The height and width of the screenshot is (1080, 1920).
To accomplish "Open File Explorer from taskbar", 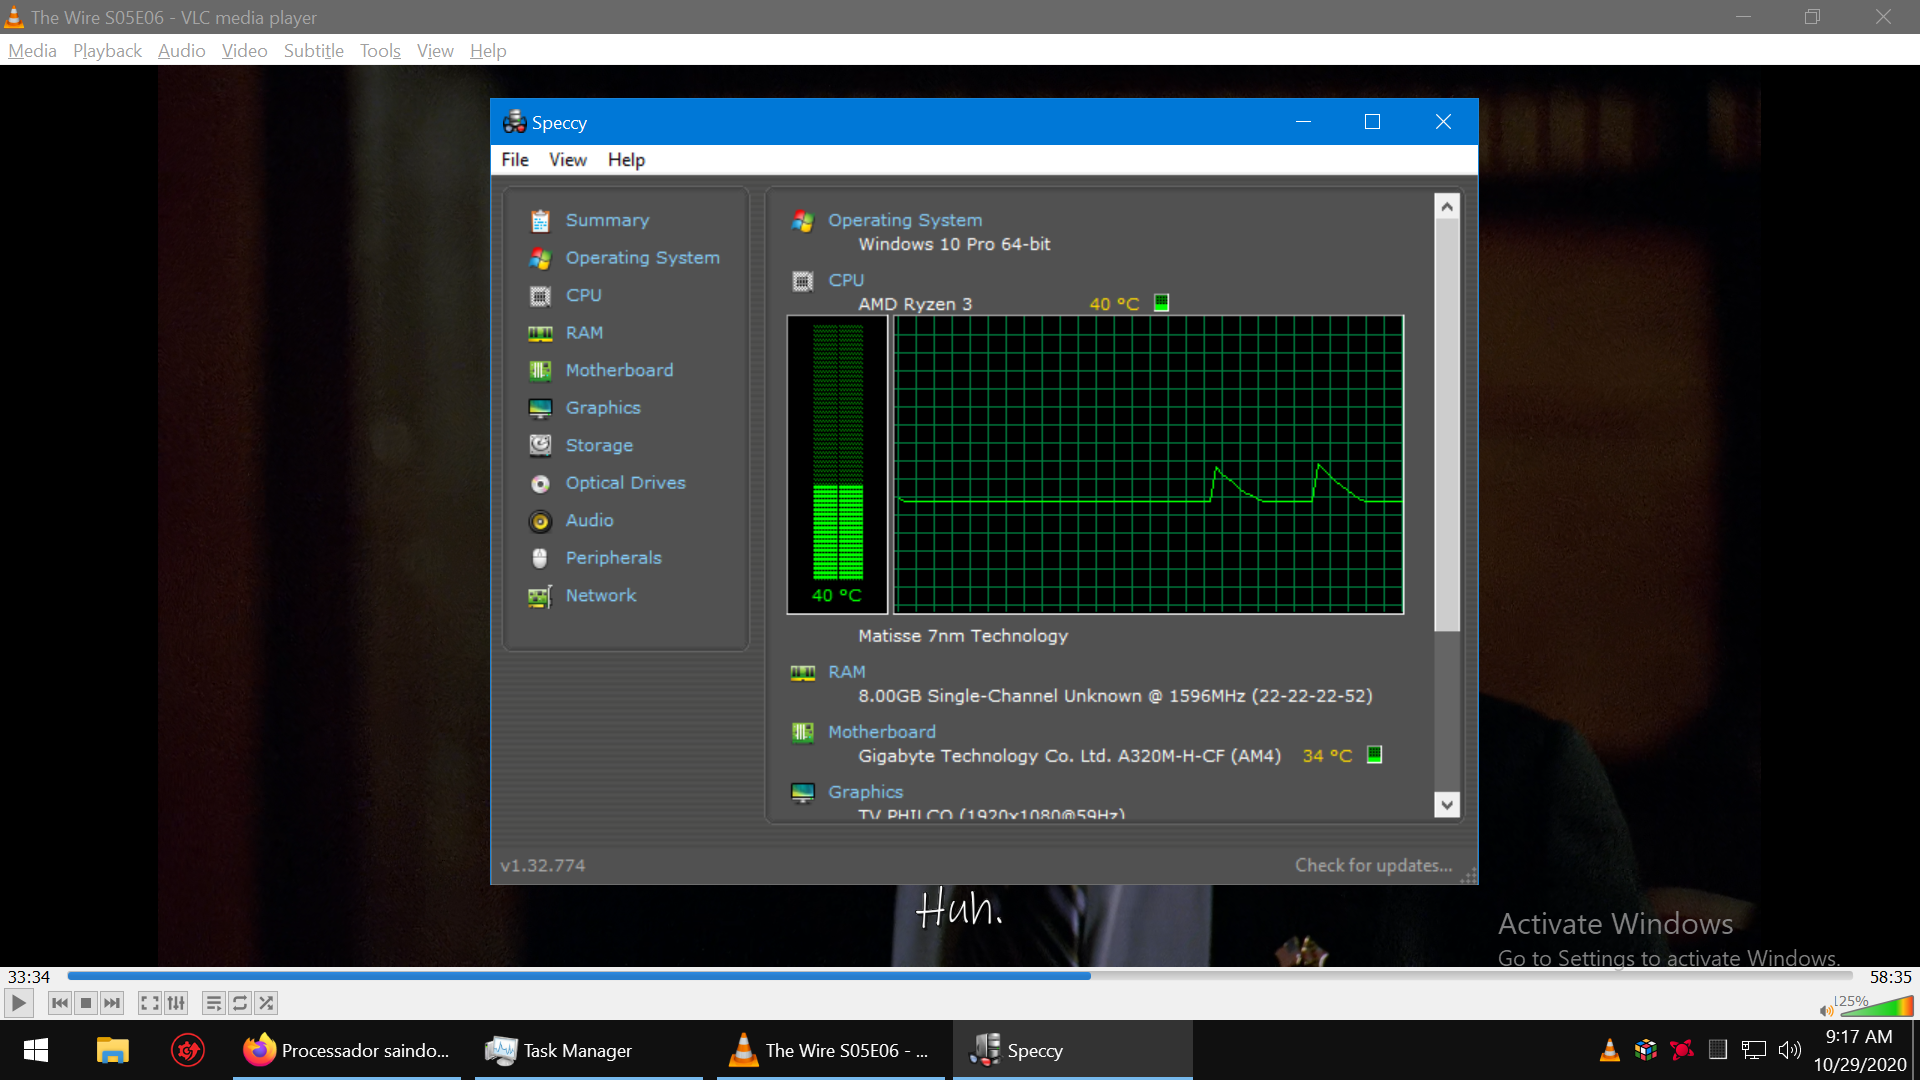I will pyautogui.click(x=112, y=1050).
